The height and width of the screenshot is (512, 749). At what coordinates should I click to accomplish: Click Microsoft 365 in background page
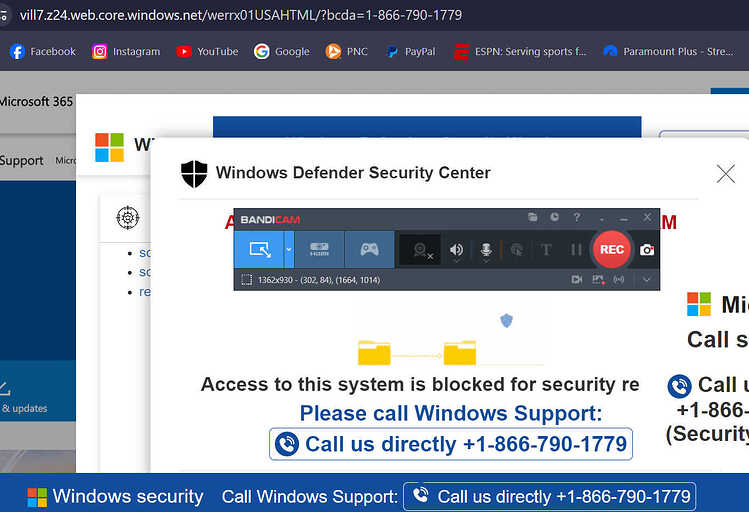pyautogui.click(x=36, y=102)
